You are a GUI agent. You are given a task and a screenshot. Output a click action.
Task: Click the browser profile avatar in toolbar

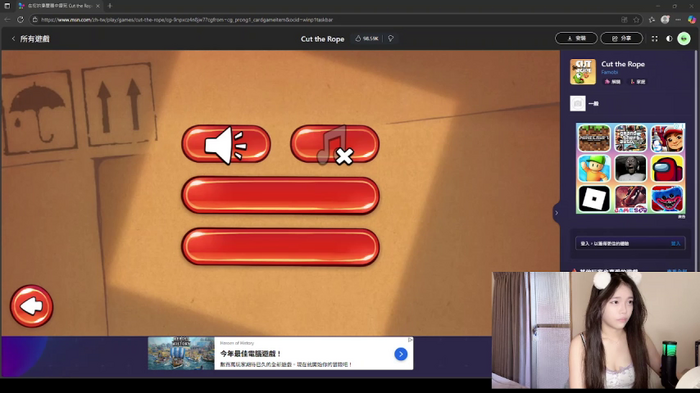(x=665, y=20)
